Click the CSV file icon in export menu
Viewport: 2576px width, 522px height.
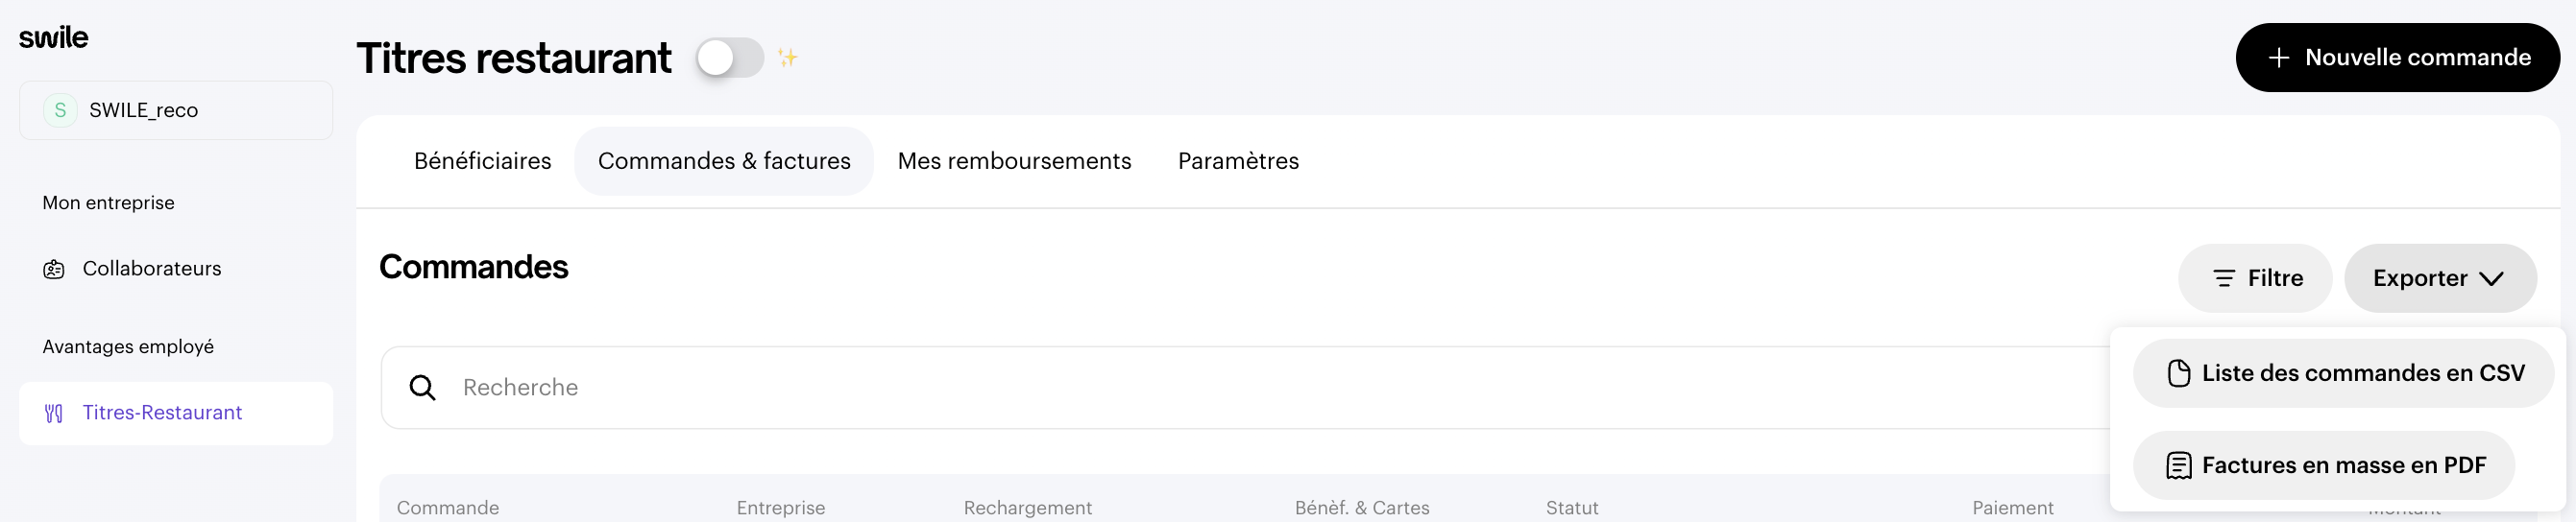pyautogui.click(x=2178, y=374)
